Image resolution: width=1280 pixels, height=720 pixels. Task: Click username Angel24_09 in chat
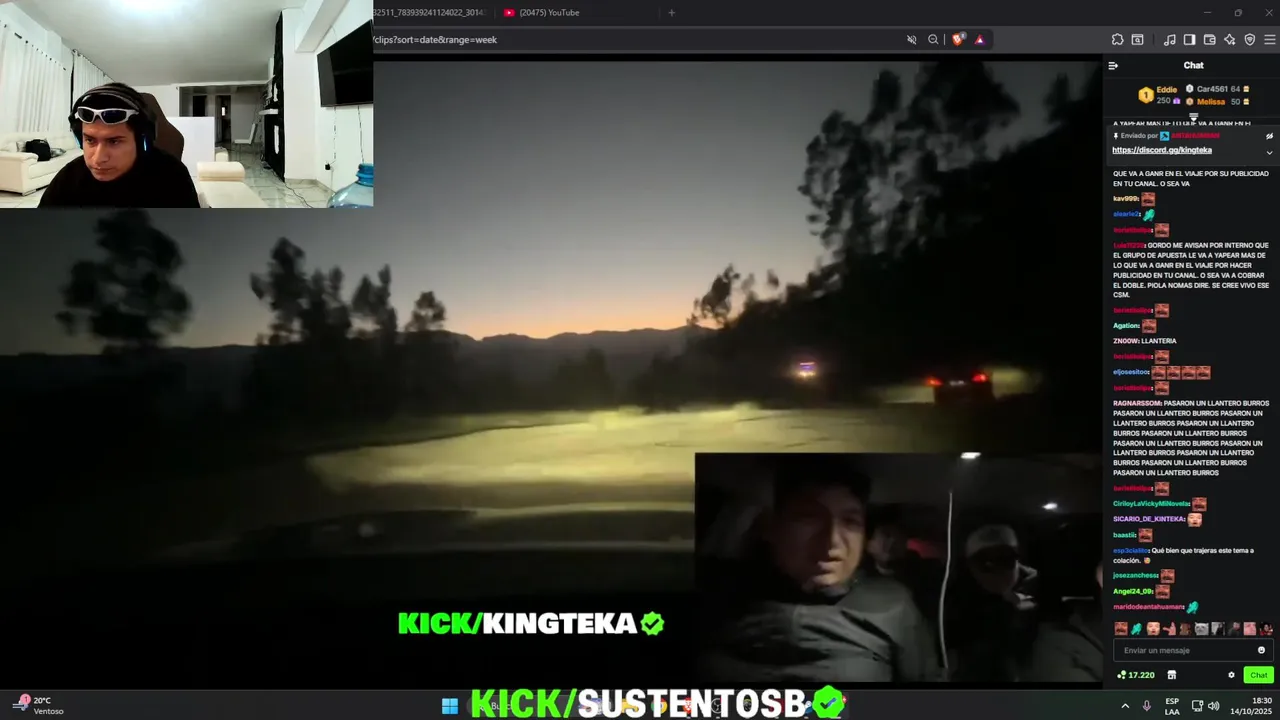[1133, 591]
